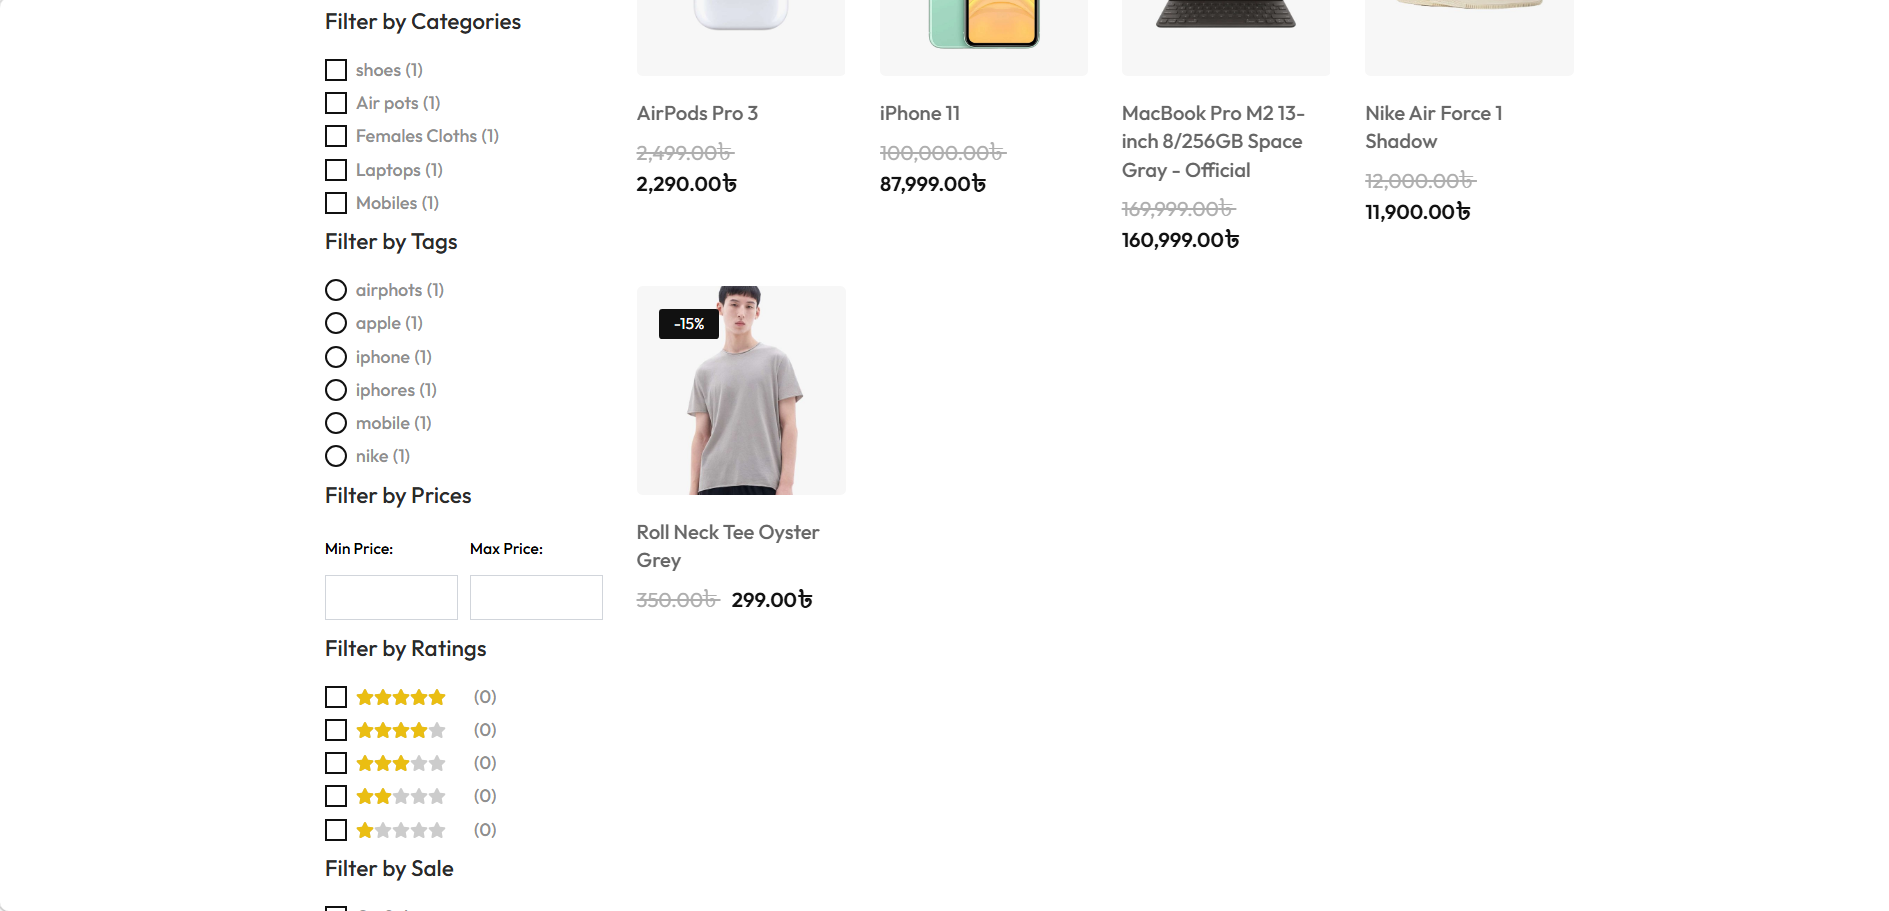Focus the Max Price input box

click(536, 597)
